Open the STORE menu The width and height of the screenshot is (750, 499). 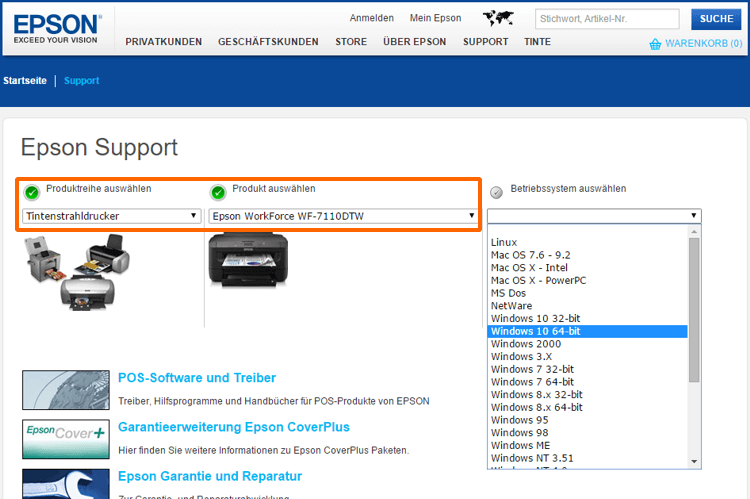pyautogui.click(x=351, y=42)
